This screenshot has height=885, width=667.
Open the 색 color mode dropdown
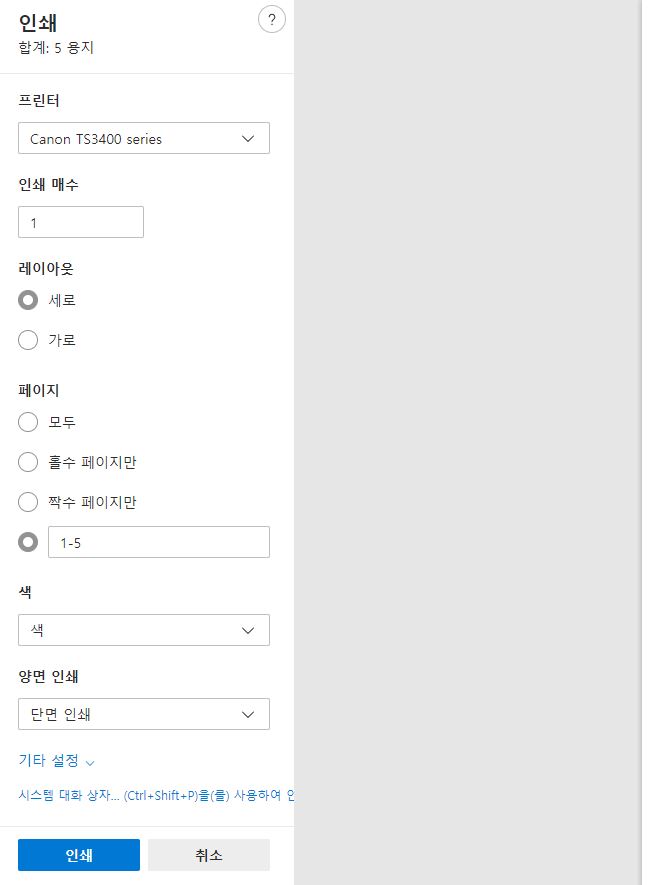143,630
